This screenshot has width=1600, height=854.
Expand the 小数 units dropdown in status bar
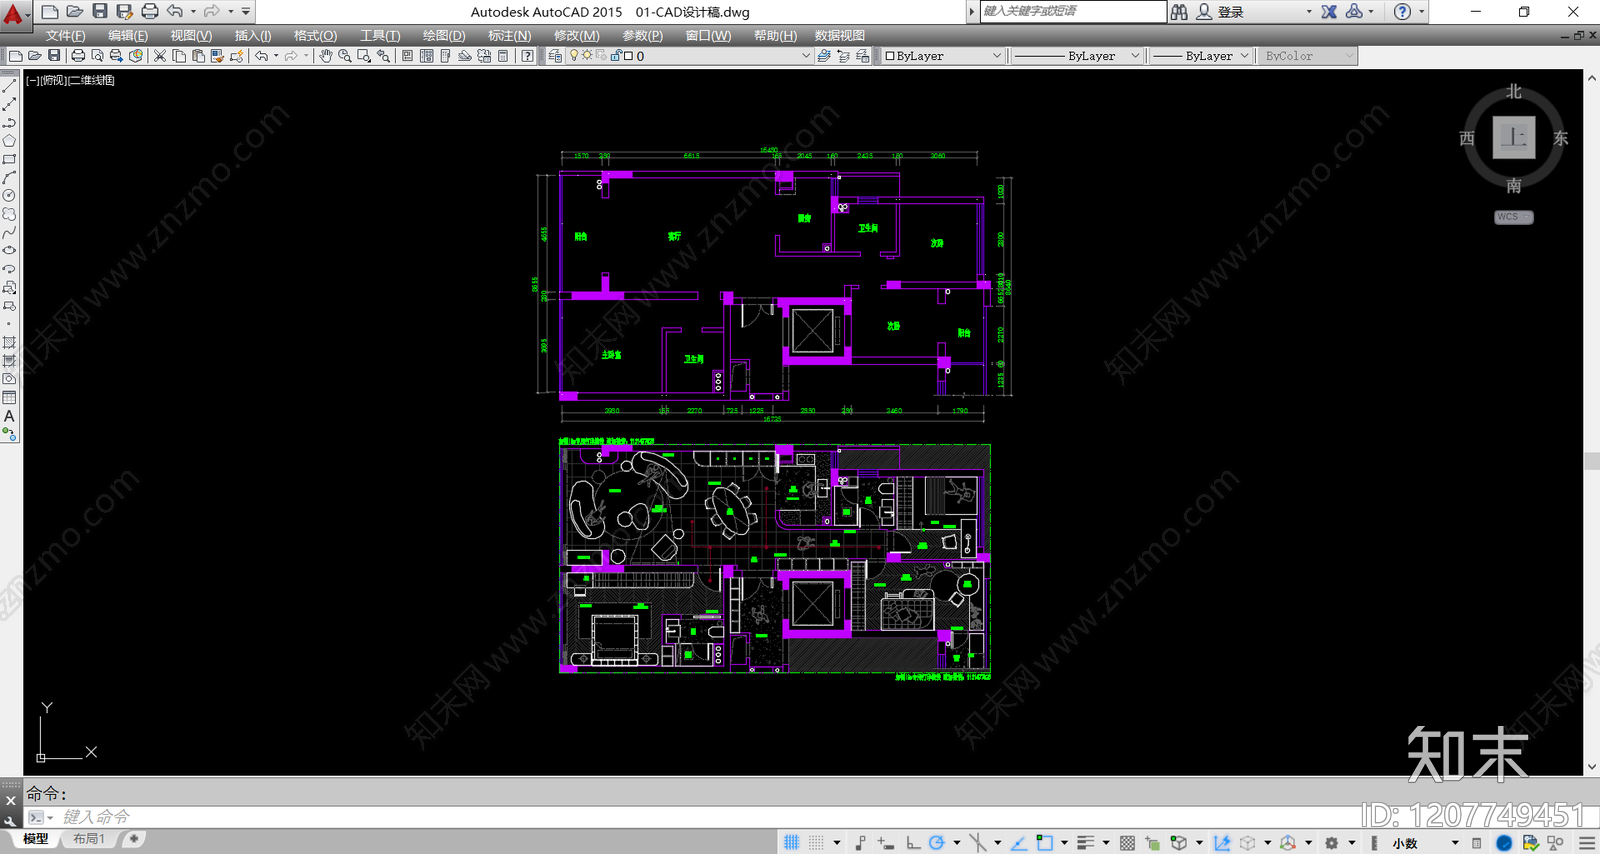[x=1455, y=843]
